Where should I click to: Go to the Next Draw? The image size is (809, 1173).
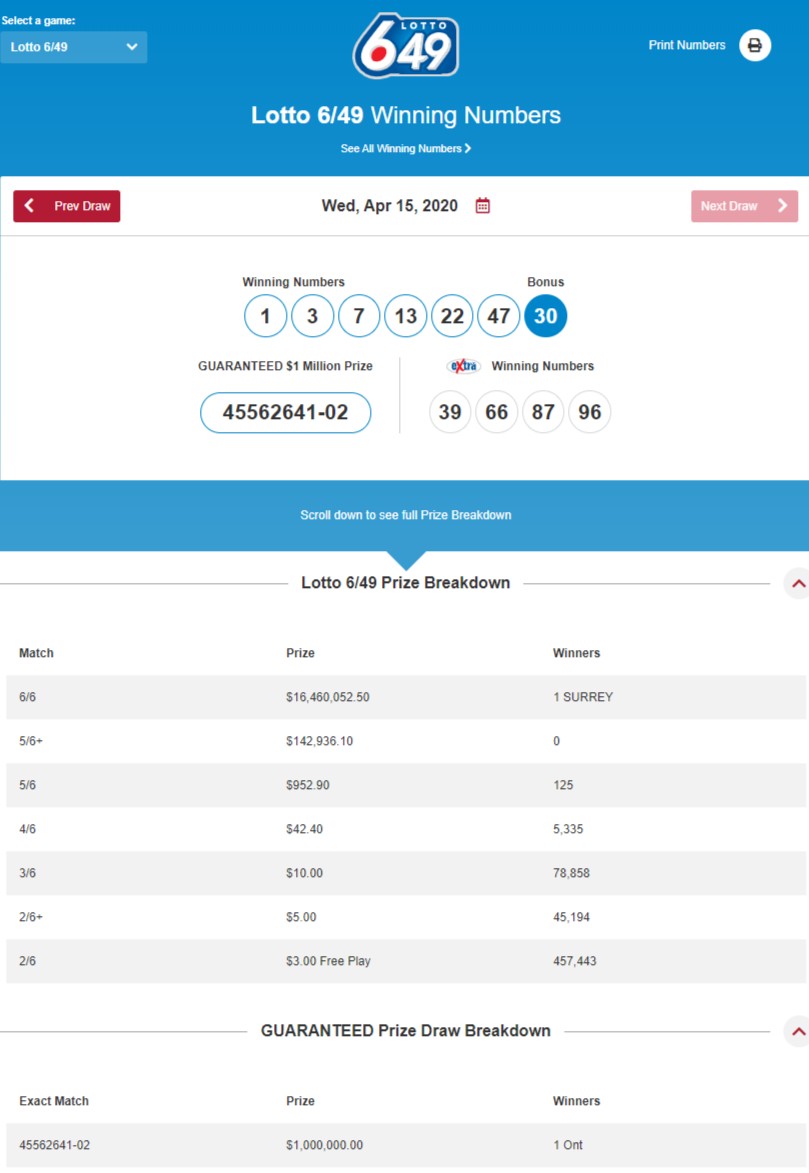click(x=744, y=206)
